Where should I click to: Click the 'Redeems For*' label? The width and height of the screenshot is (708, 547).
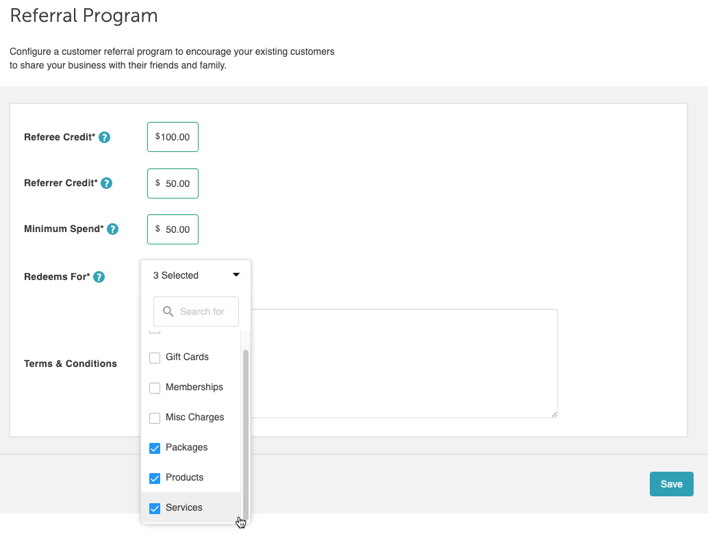click(x=57, y=277)
